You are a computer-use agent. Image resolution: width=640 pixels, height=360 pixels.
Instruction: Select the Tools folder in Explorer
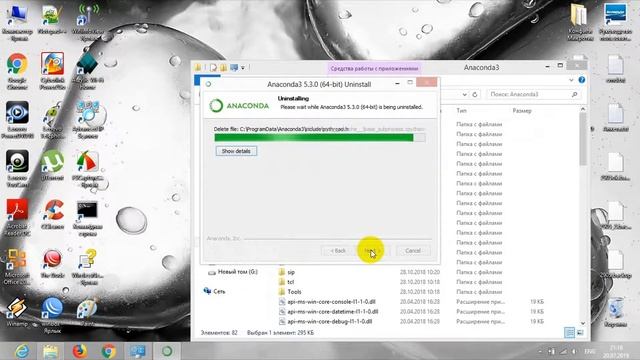pyautogui.click(x=294, y=291)
